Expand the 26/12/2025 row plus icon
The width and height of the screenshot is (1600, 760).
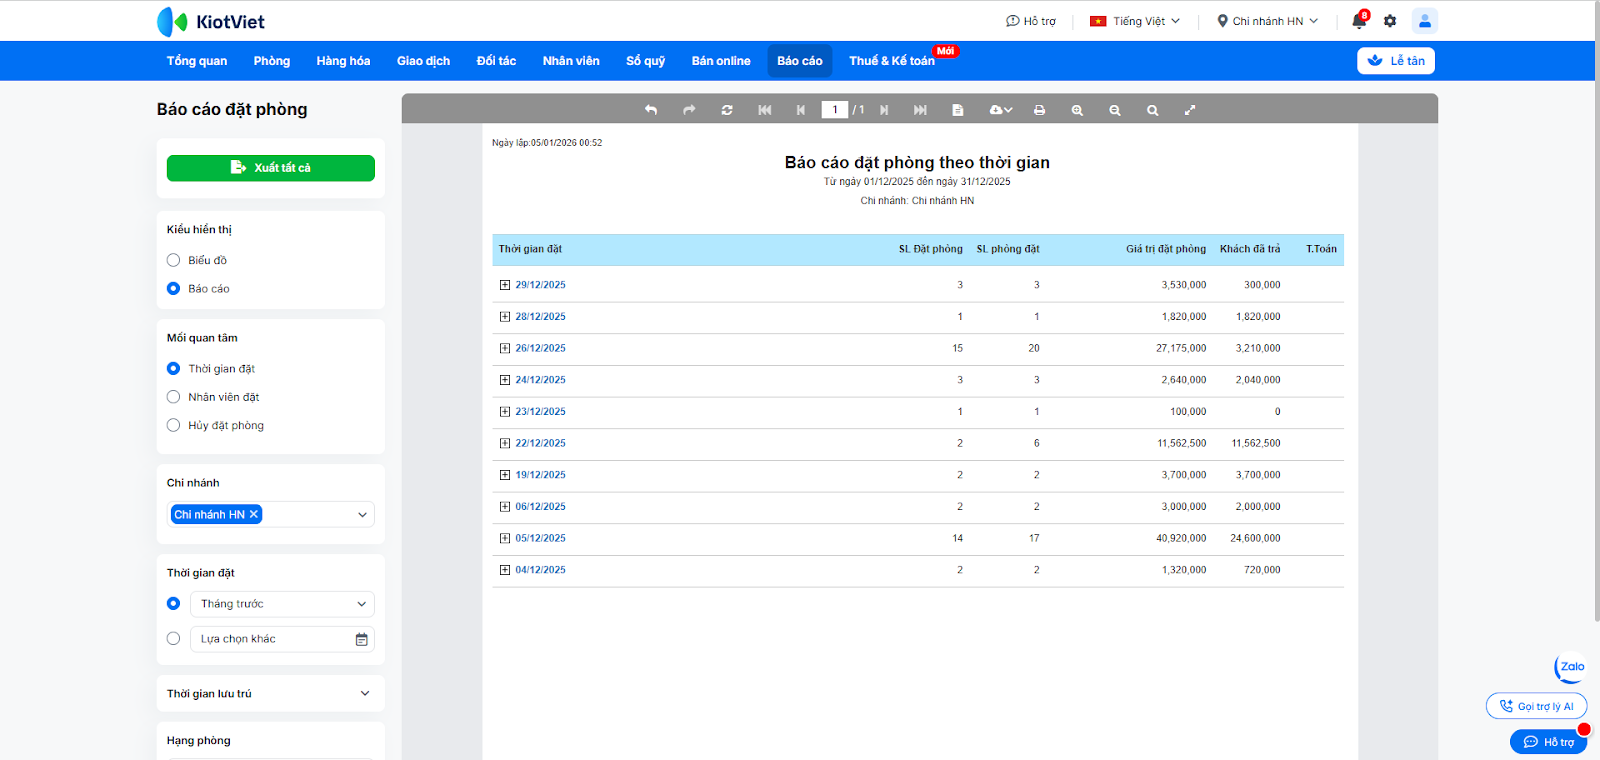tap(505, 348)
